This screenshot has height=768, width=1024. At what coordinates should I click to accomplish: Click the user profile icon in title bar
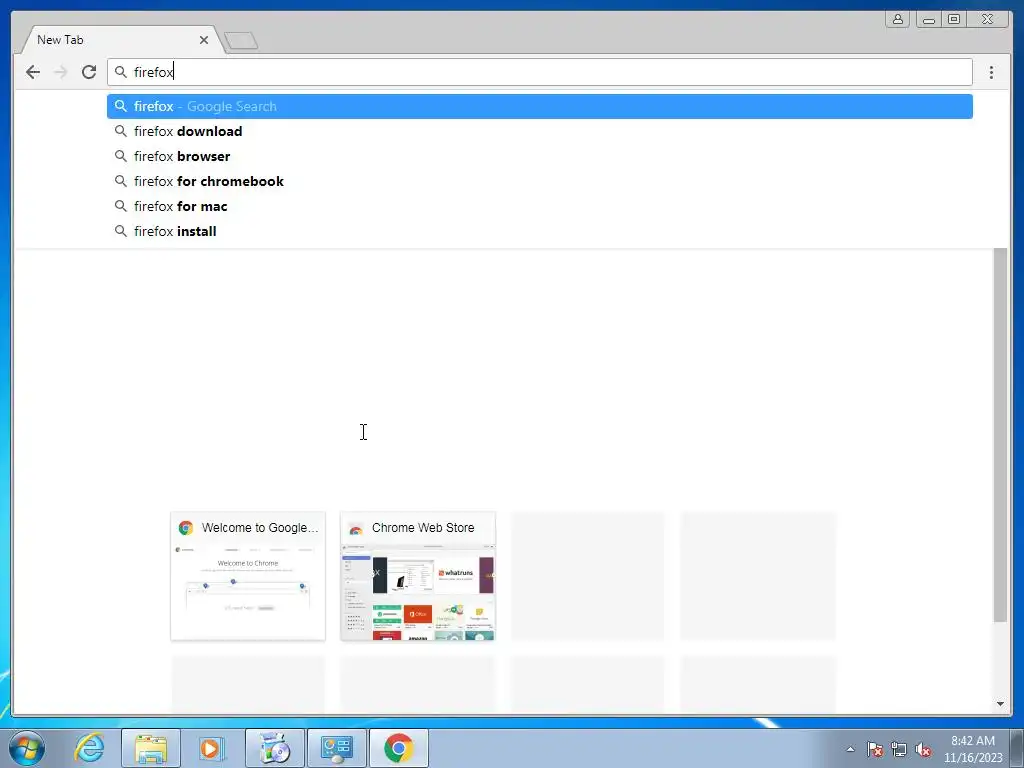(897, 19)
